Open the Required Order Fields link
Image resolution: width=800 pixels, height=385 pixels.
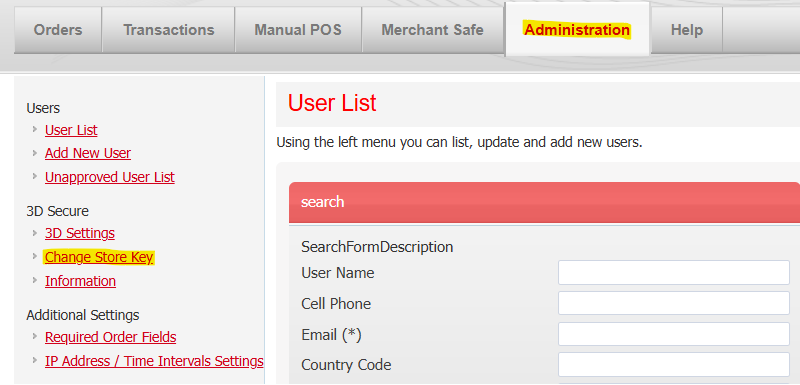111,337
